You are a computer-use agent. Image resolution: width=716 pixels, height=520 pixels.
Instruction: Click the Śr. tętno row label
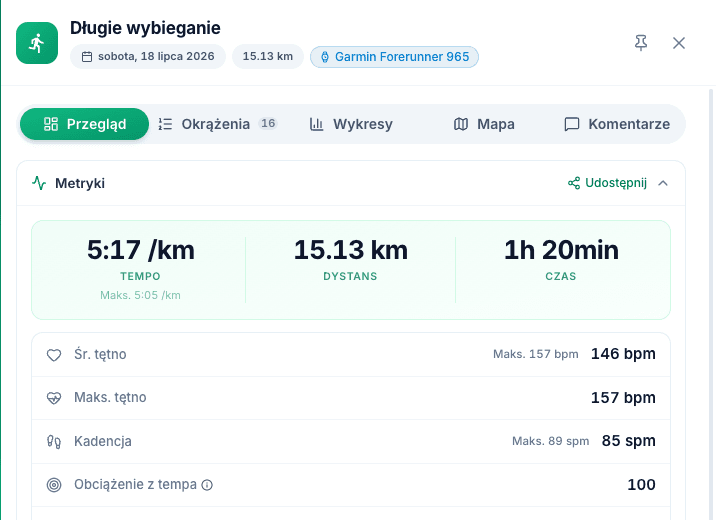coord(100,354)
